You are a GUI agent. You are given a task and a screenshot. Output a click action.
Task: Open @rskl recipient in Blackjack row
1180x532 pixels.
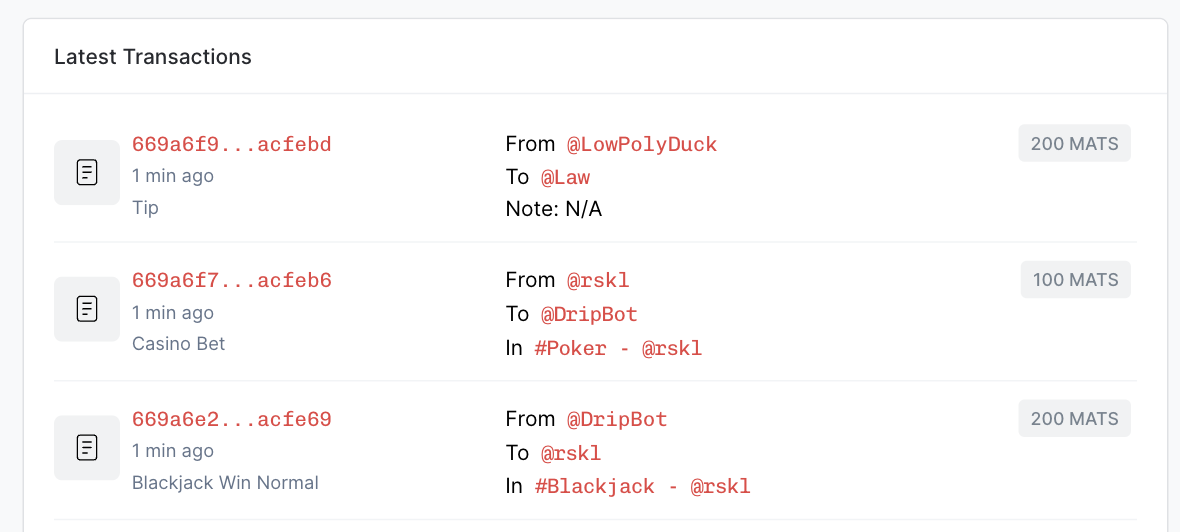pos(571,453)
